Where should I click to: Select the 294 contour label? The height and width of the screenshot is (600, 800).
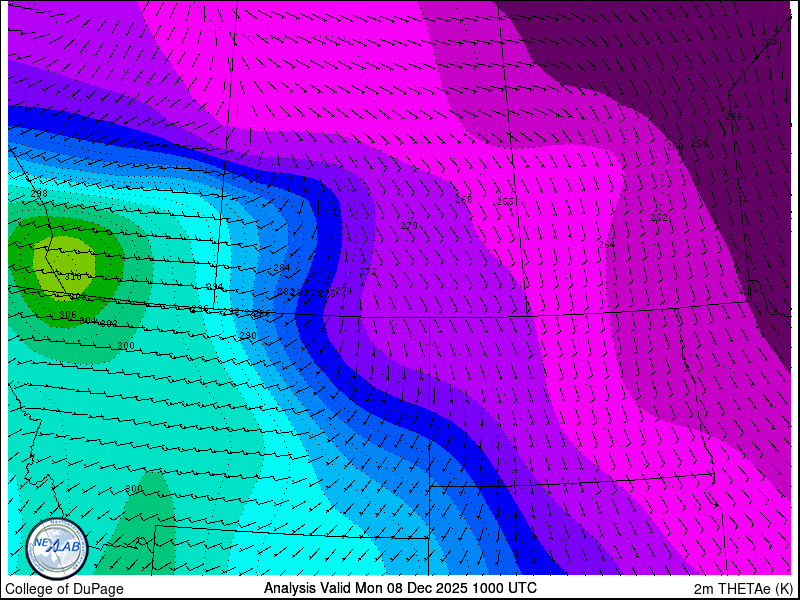tap(215, 287)
